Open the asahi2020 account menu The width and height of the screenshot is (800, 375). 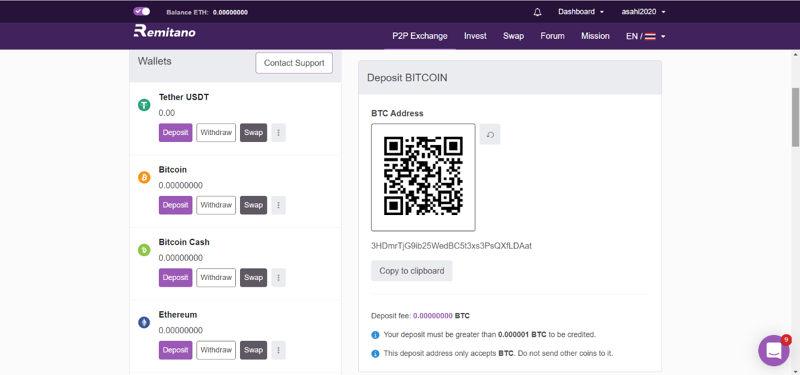click(x=643, y=12)
